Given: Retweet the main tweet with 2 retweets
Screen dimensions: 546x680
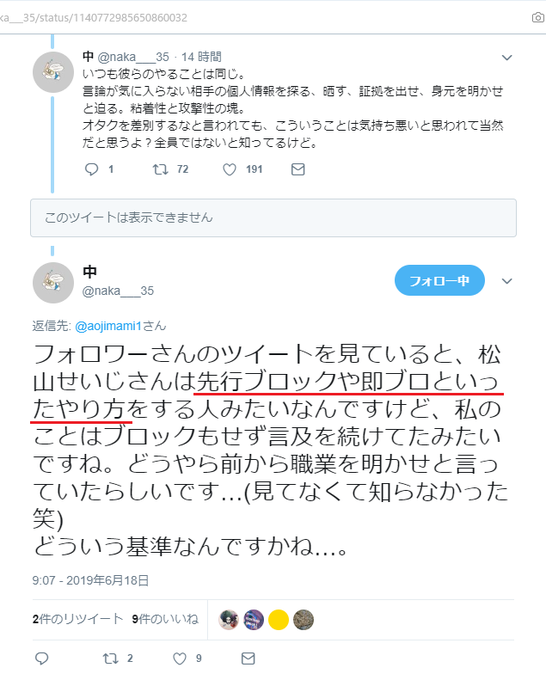Looking at the screenshot, I should click(x=111, y=658).
